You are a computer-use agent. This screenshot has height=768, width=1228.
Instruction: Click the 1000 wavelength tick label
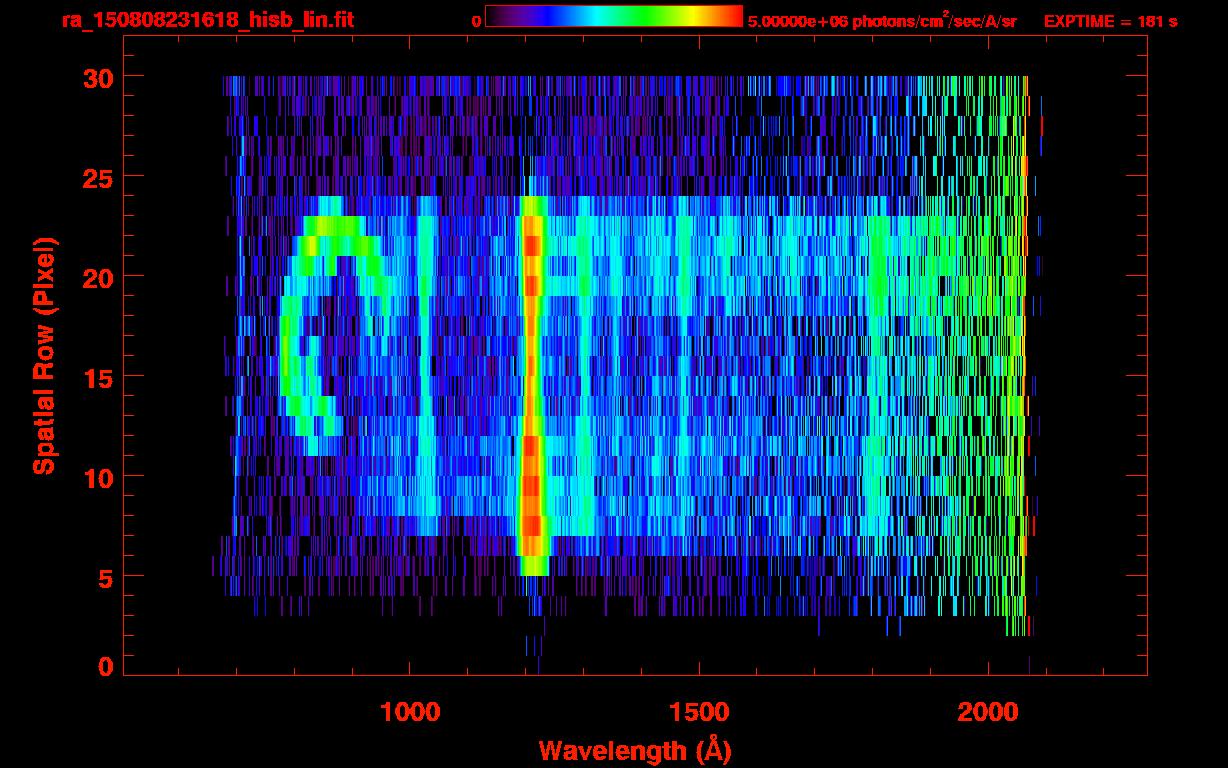pyautogui.click(x=410, y=712)
